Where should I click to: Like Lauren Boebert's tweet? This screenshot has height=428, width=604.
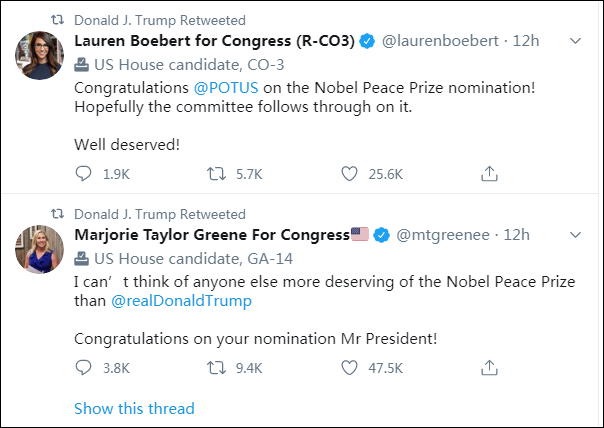point(349,174)
